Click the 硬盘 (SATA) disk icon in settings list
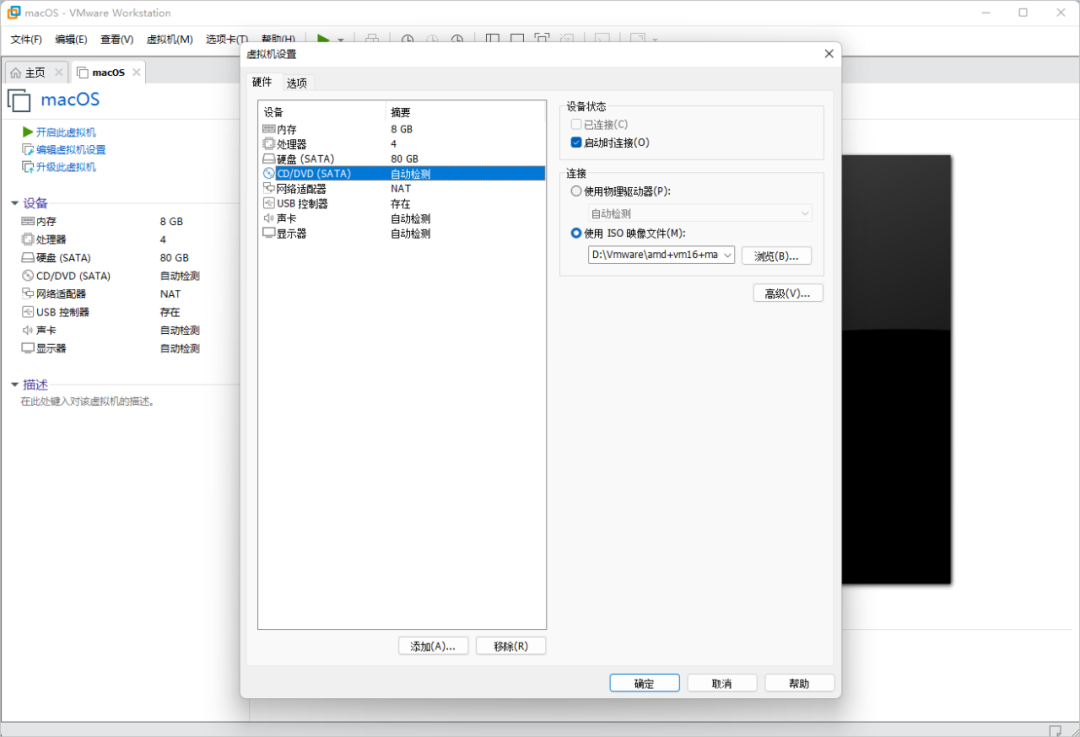The image size is (1080, 737). coord(268,159)
